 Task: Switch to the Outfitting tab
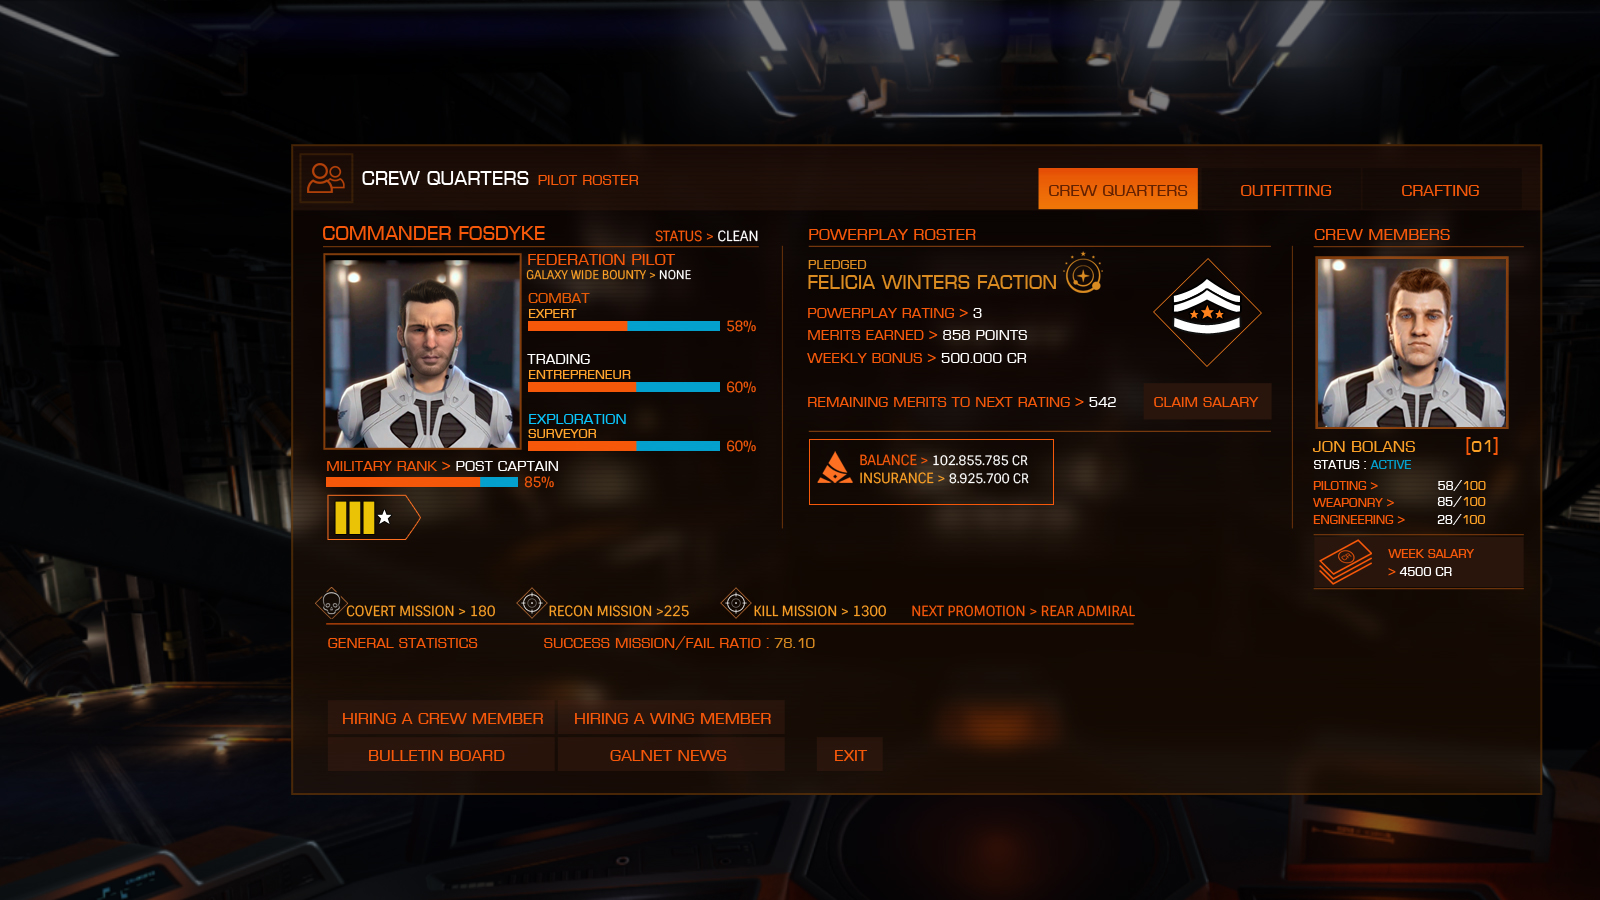pyautogui.click(x=1285, y=190)
